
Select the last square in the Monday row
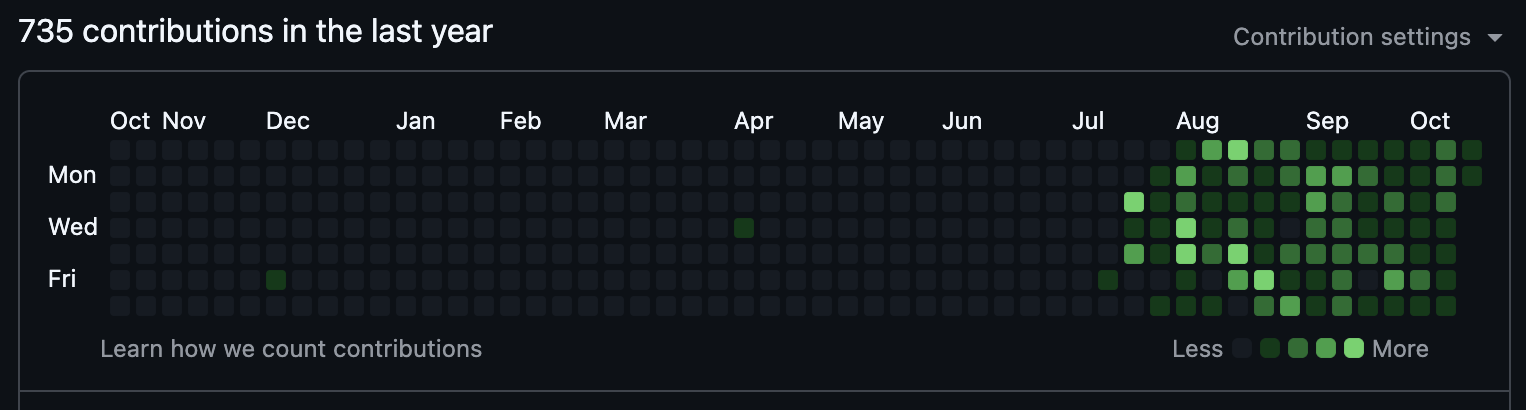click(1472, 176)
